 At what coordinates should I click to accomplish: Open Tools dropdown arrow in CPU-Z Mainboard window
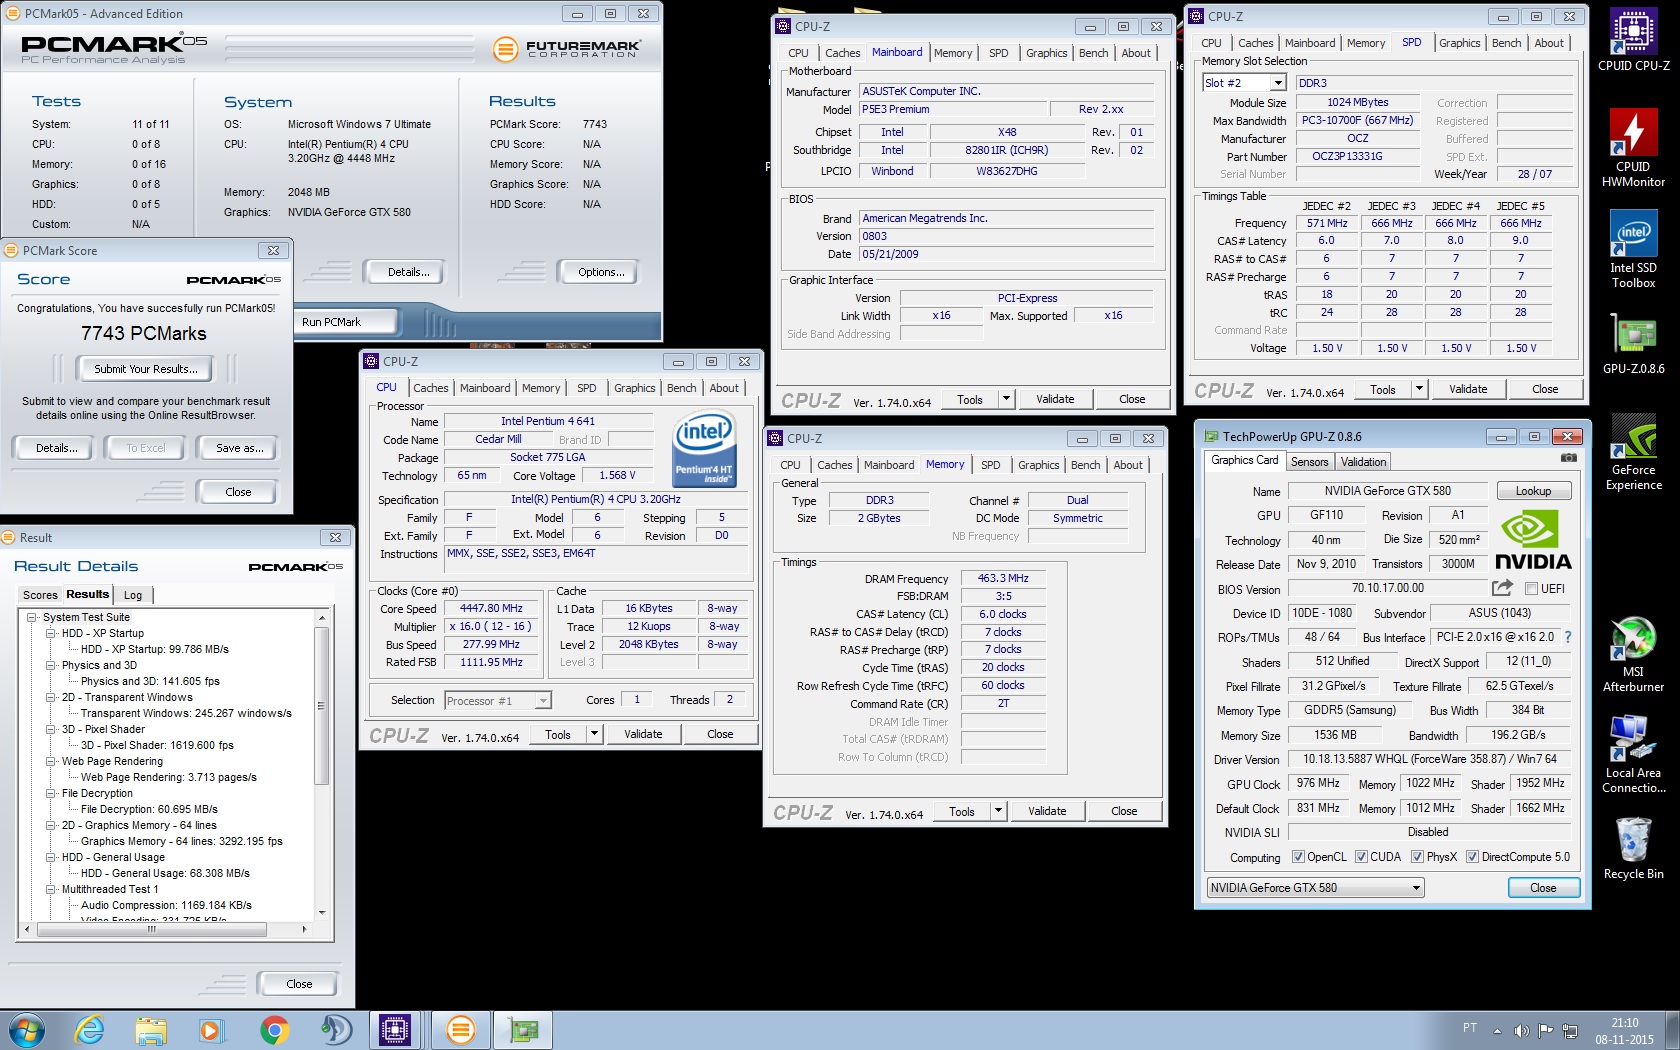point(1006,399)
